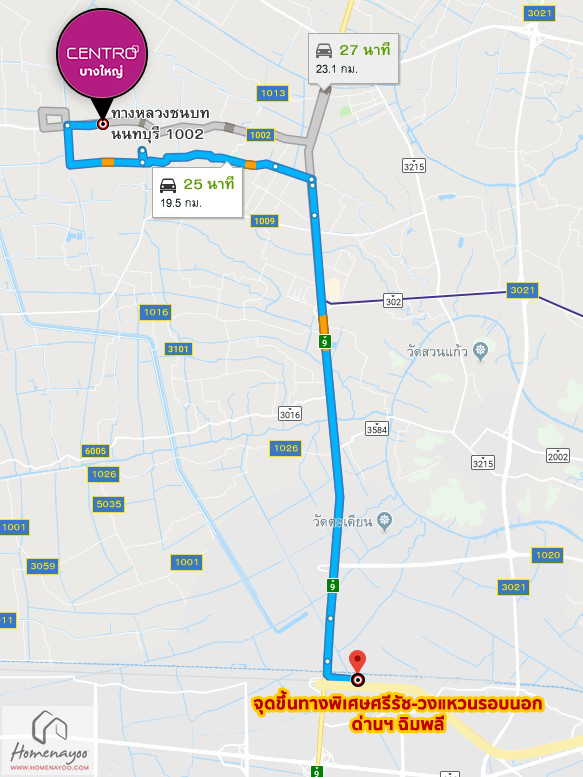The height and width of the screenshot is (777, 583).
Task: Click the orange traffic segment on route 9
Action: [323, 325]
